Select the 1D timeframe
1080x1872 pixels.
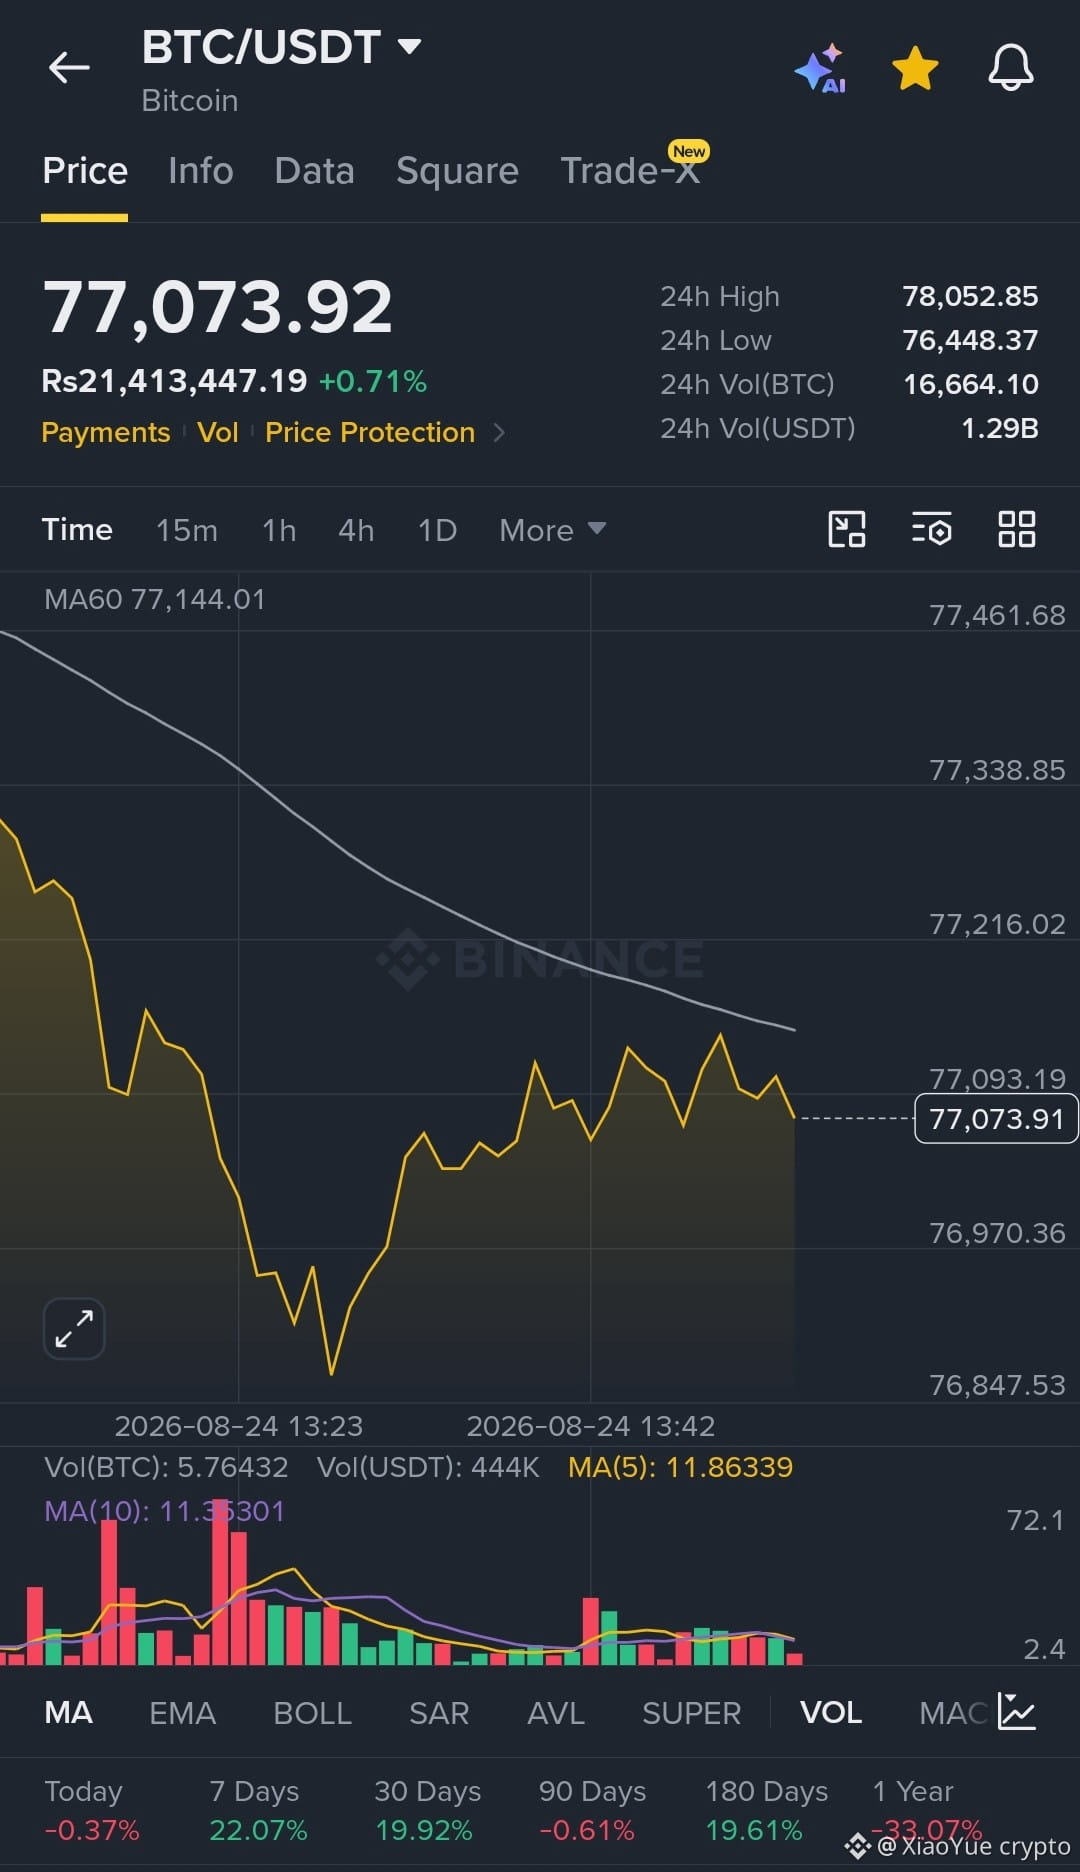[437, 530]
